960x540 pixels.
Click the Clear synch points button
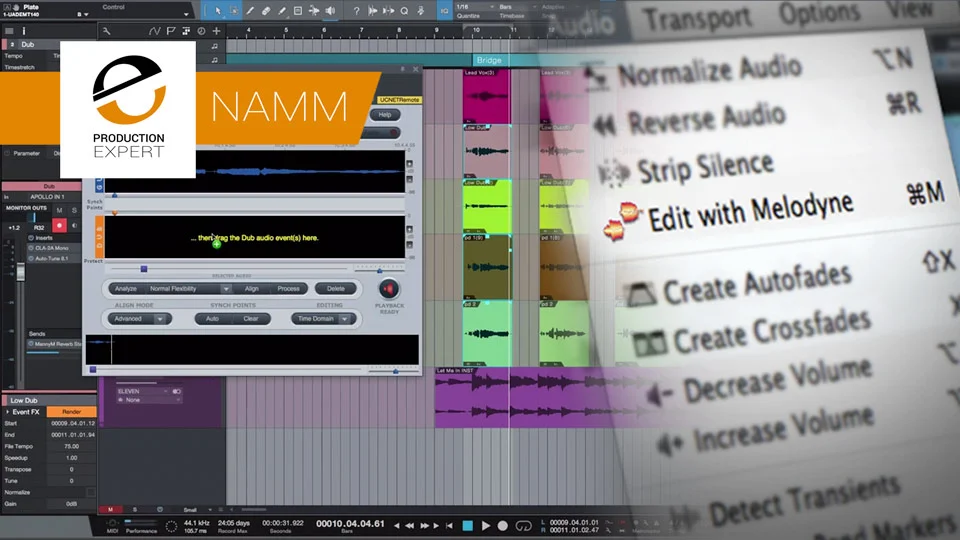pos(250,319)
